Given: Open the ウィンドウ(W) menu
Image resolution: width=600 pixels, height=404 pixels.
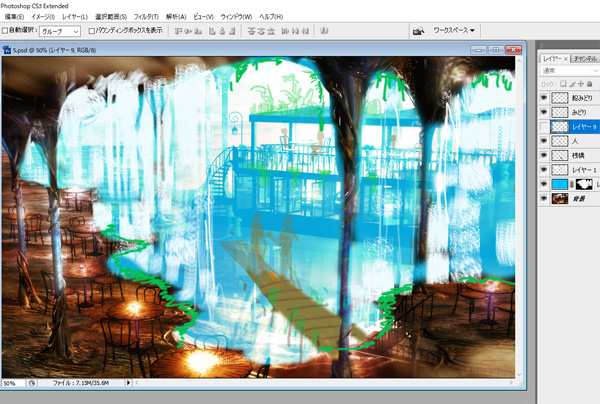Looking at the screenshot, I should tap(236, 17).
